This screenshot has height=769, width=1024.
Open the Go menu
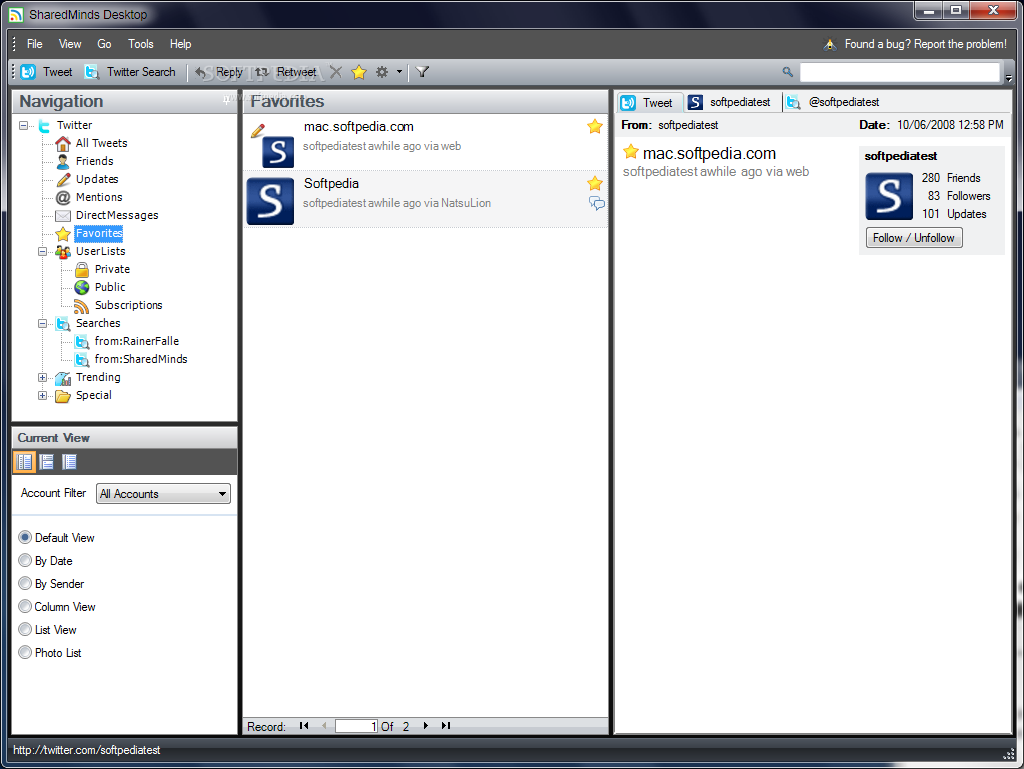click(x=104, y=44)
